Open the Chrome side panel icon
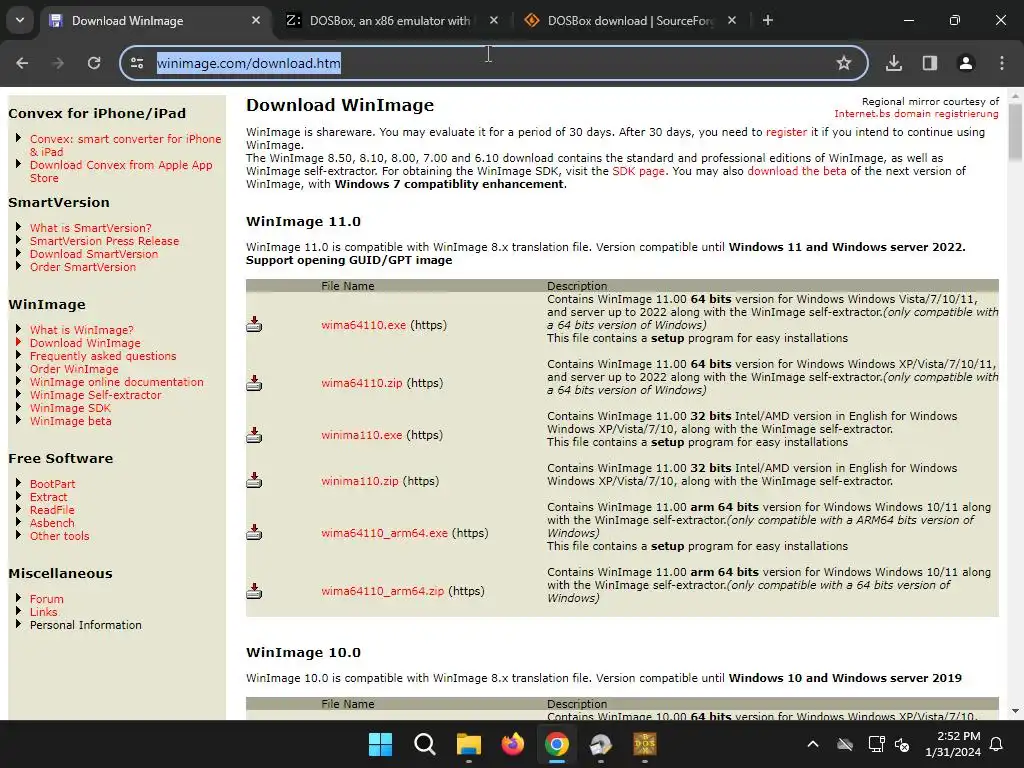 pyautogui.click(x=929, y=63)
